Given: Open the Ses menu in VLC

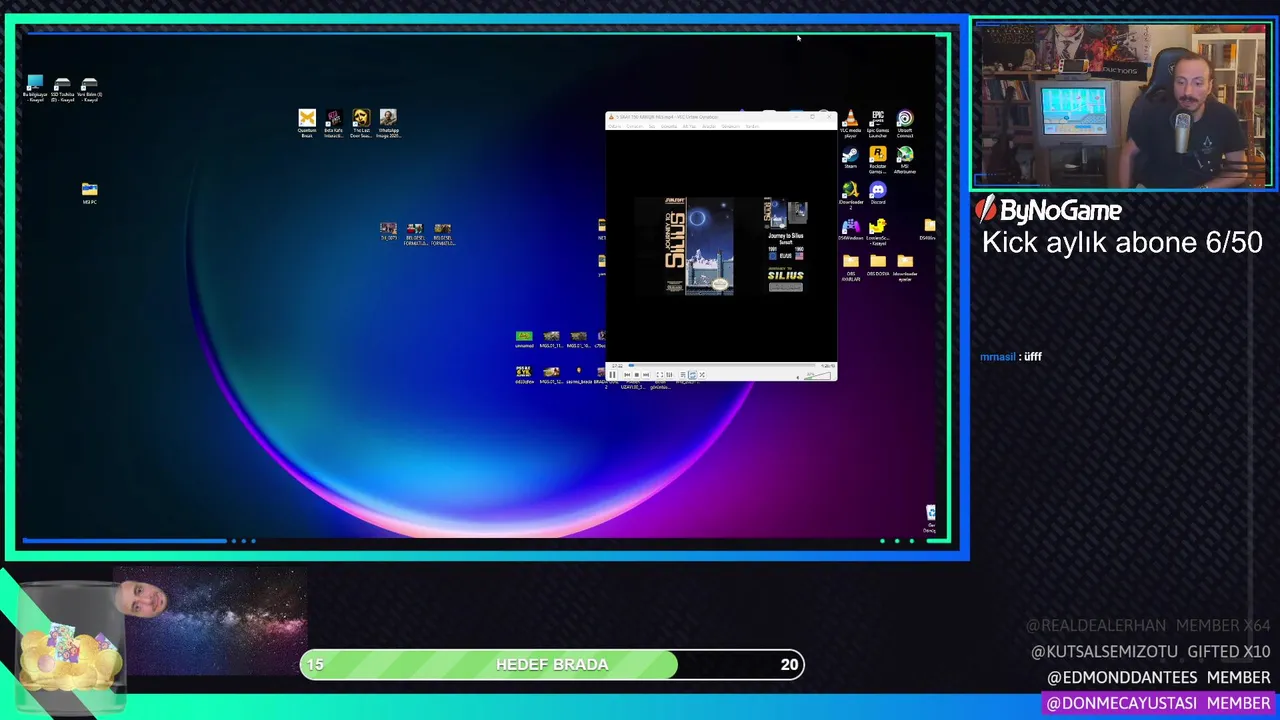Looking at the screenshot, I should point(652,126).
